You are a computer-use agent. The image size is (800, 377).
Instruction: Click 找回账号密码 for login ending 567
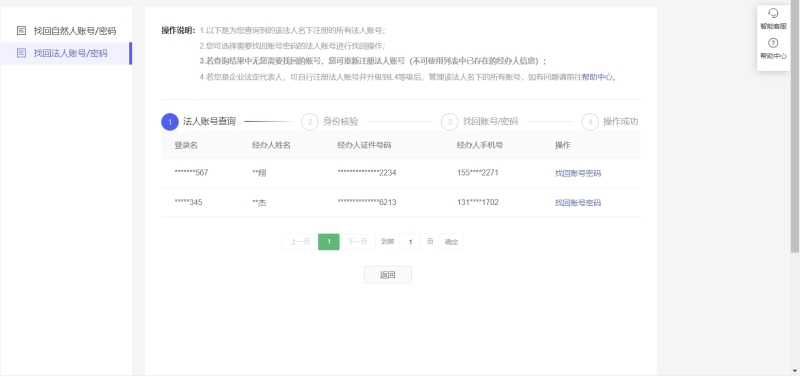578,173
